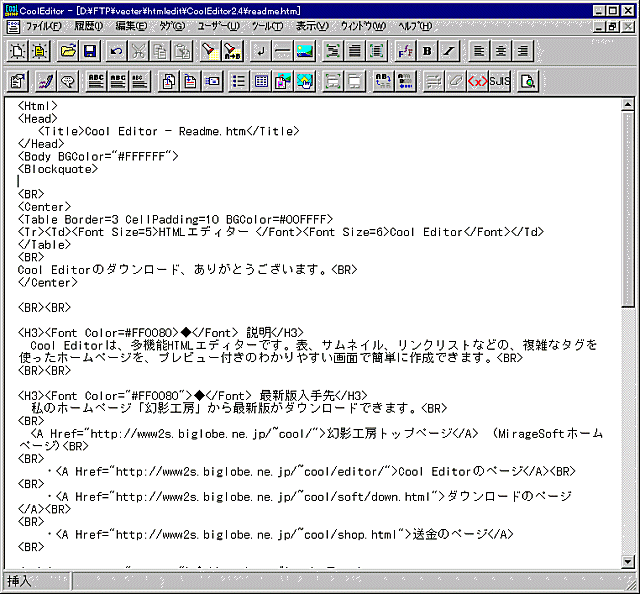Insert a comment with the speech bubble icon
The height and width of the screenshot is (594, 640).
pyautogui.click(x=68, y=81)
